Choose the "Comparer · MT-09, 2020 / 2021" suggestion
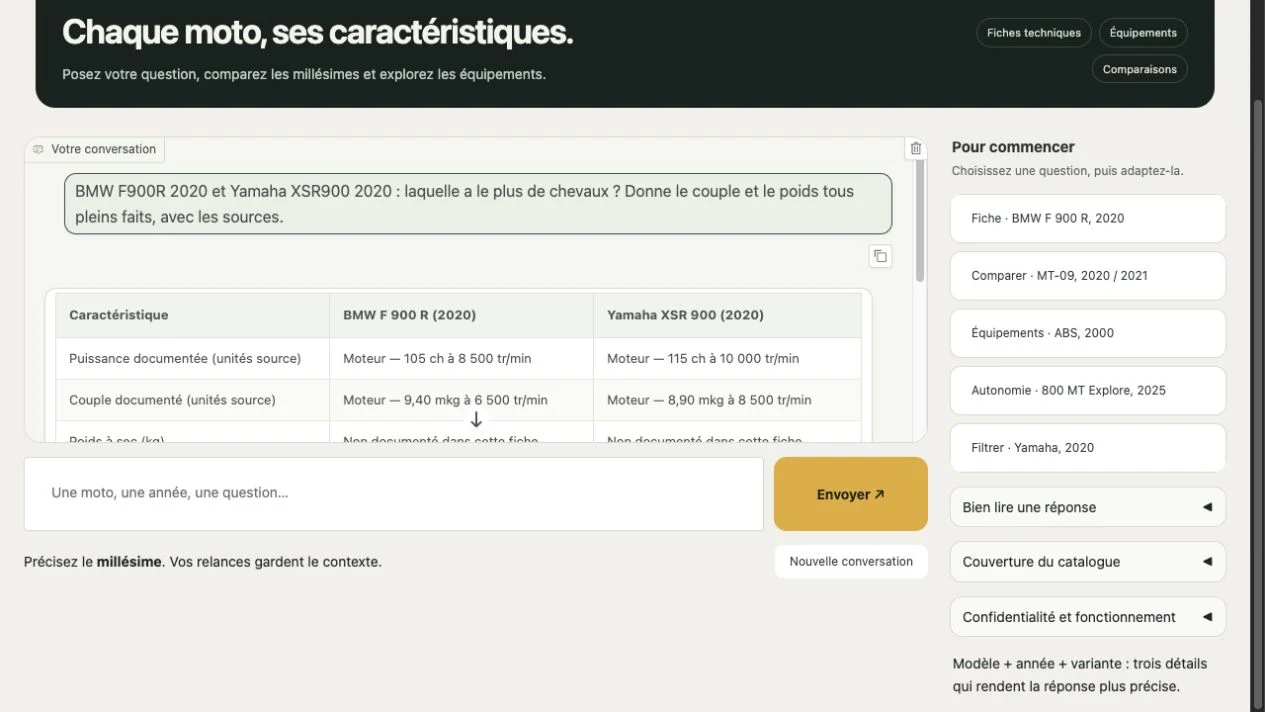1265x712 pixels. 1087,276
